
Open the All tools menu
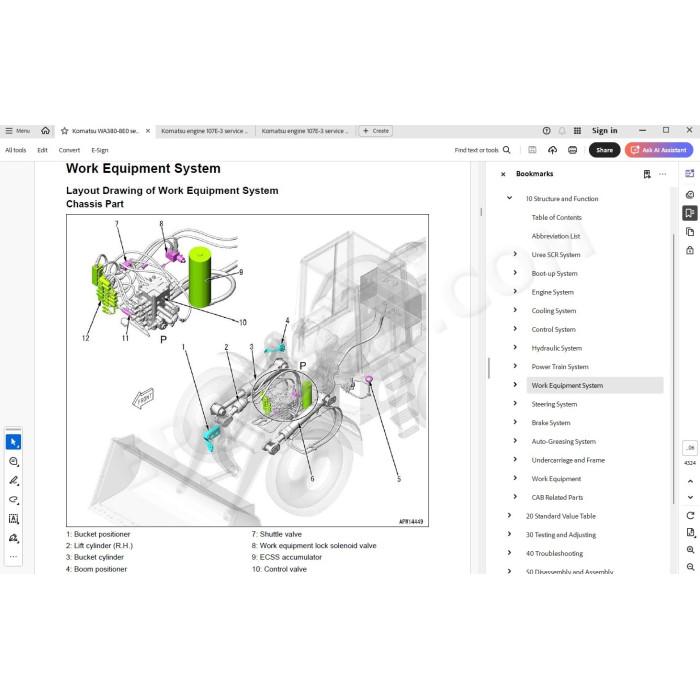coord(16,150)
